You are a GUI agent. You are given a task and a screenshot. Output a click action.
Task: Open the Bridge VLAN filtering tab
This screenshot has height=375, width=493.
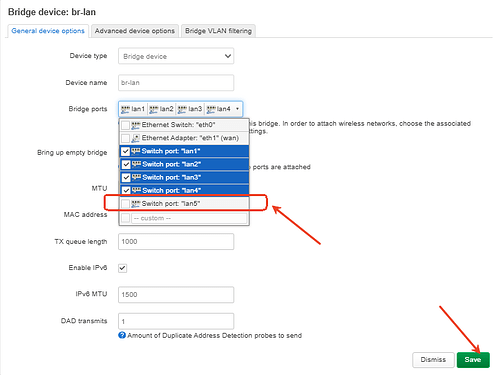click(218, 31)
